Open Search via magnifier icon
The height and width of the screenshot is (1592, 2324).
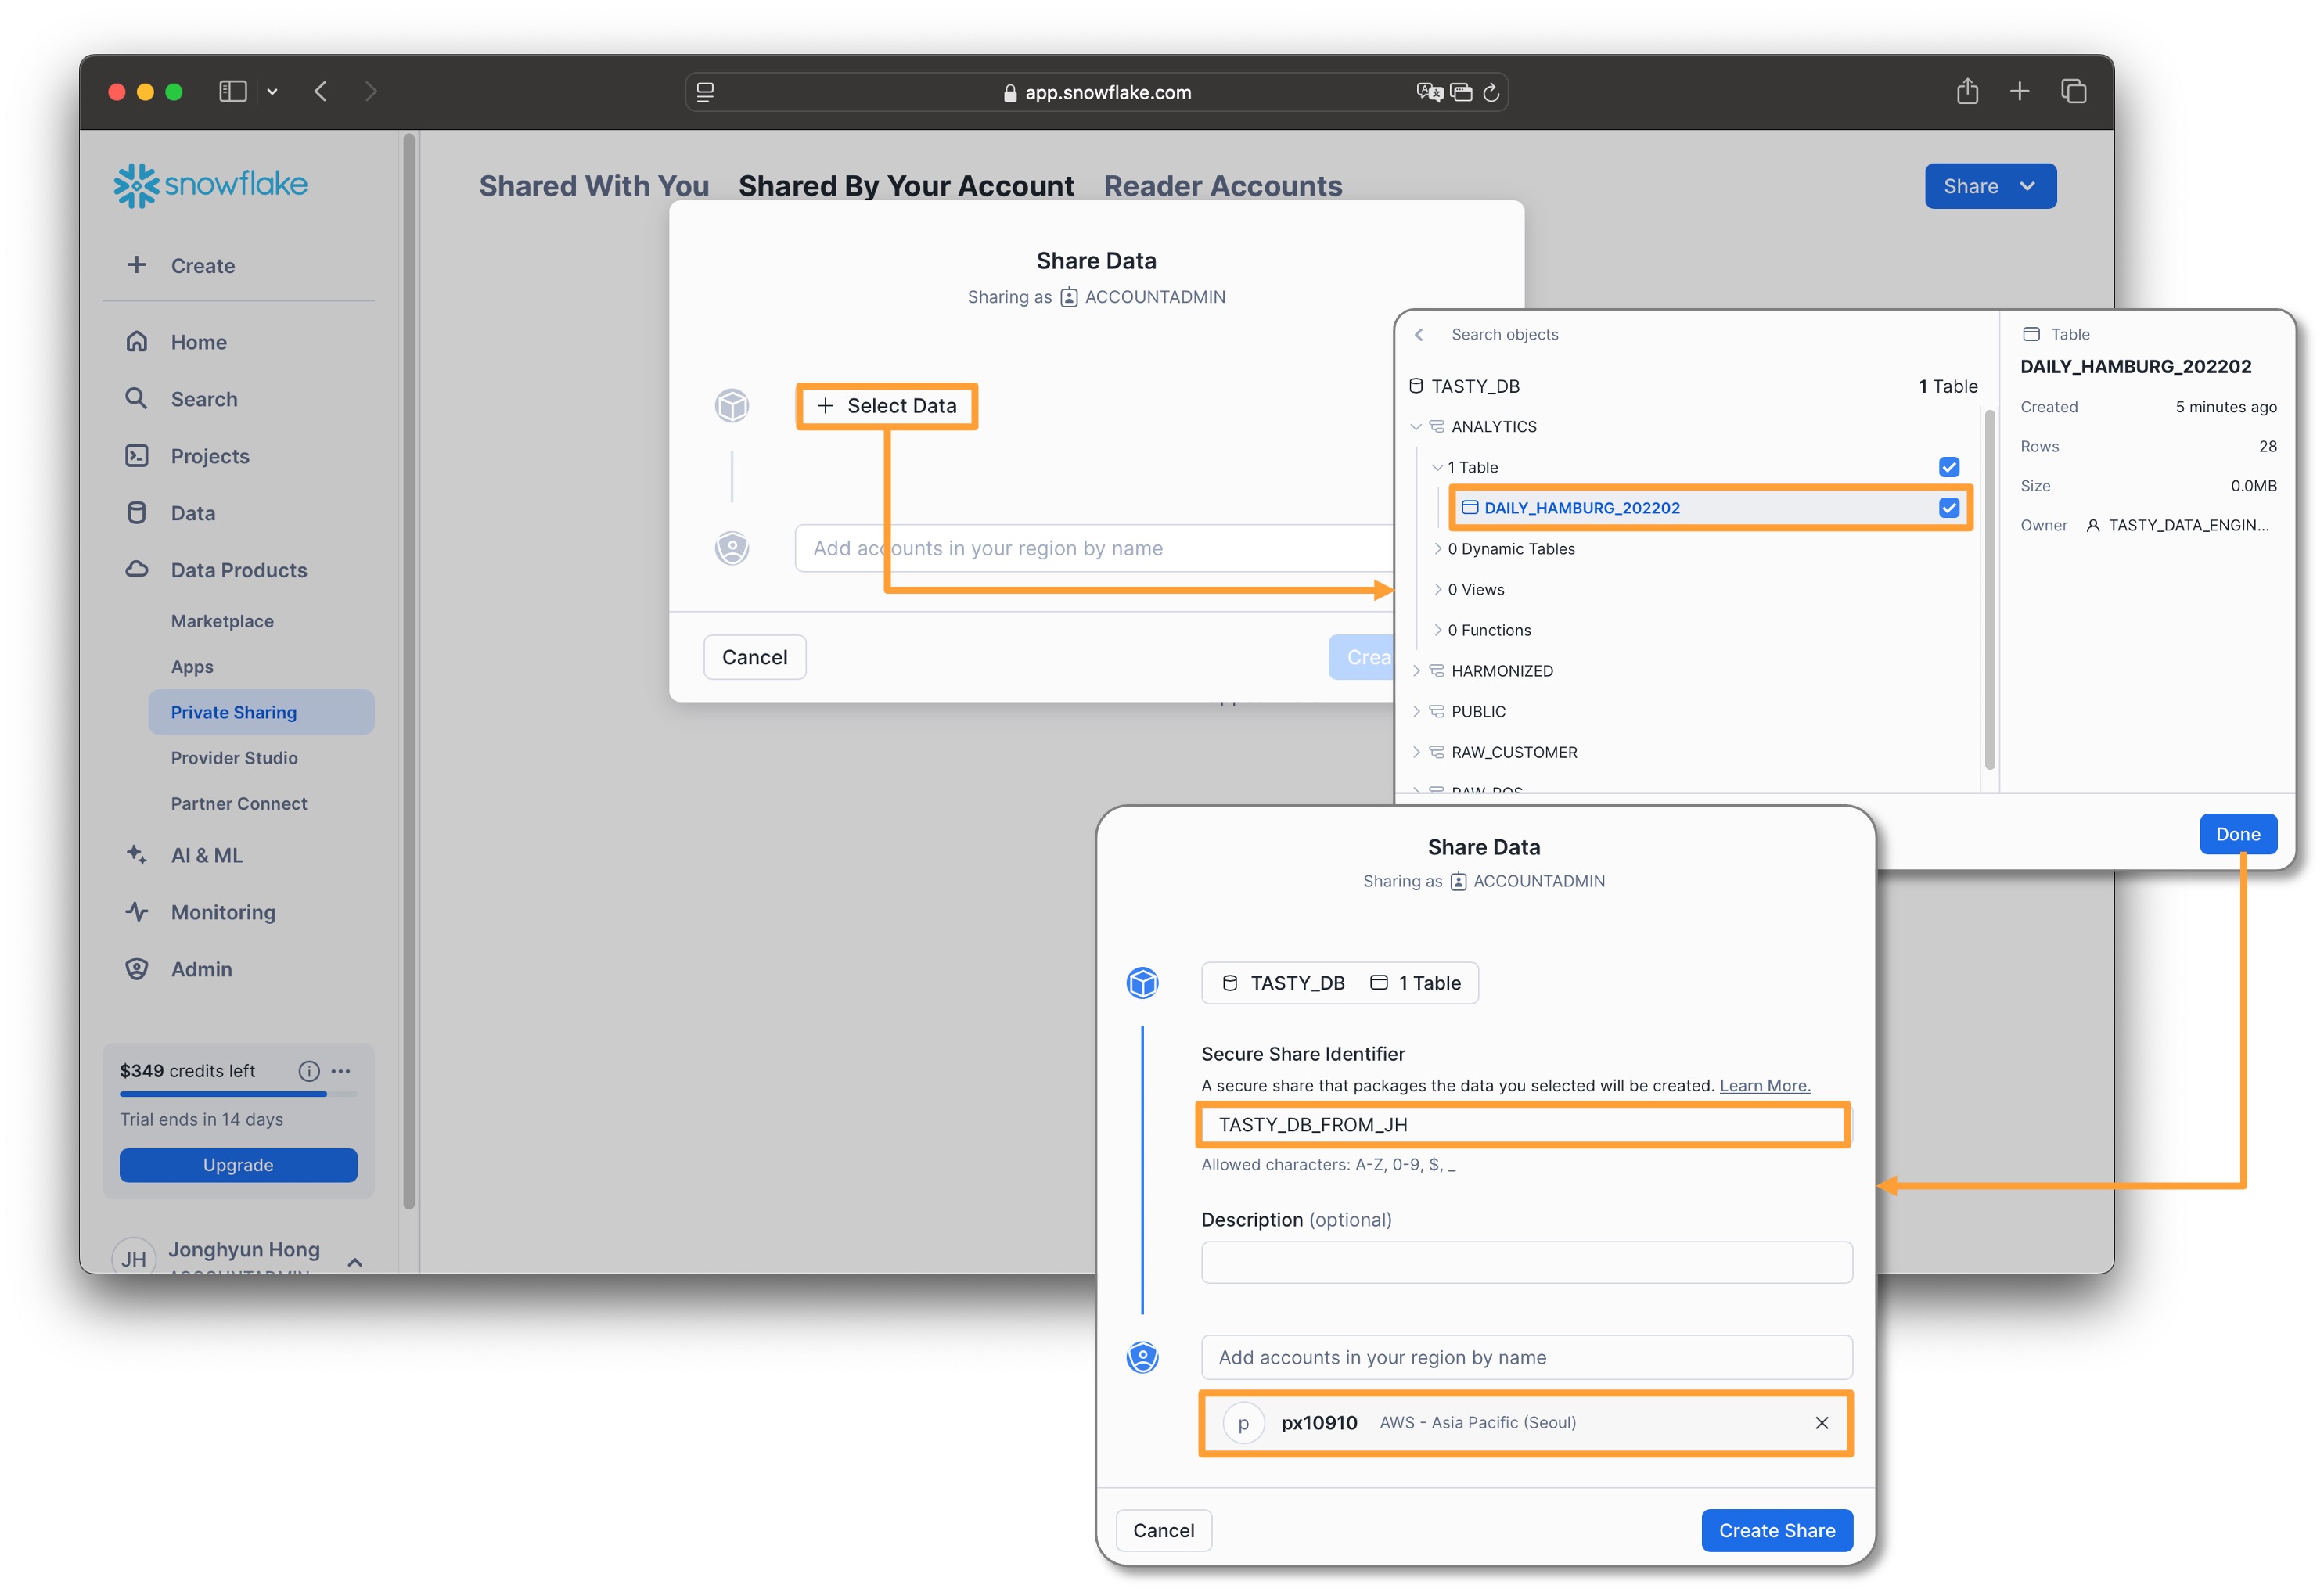[137, 399]
